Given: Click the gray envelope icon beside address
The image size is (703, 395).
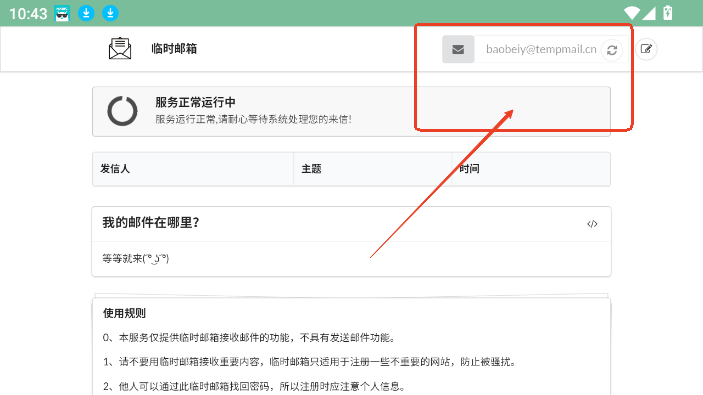Looking at the screenshot, I should pos(458,49).
